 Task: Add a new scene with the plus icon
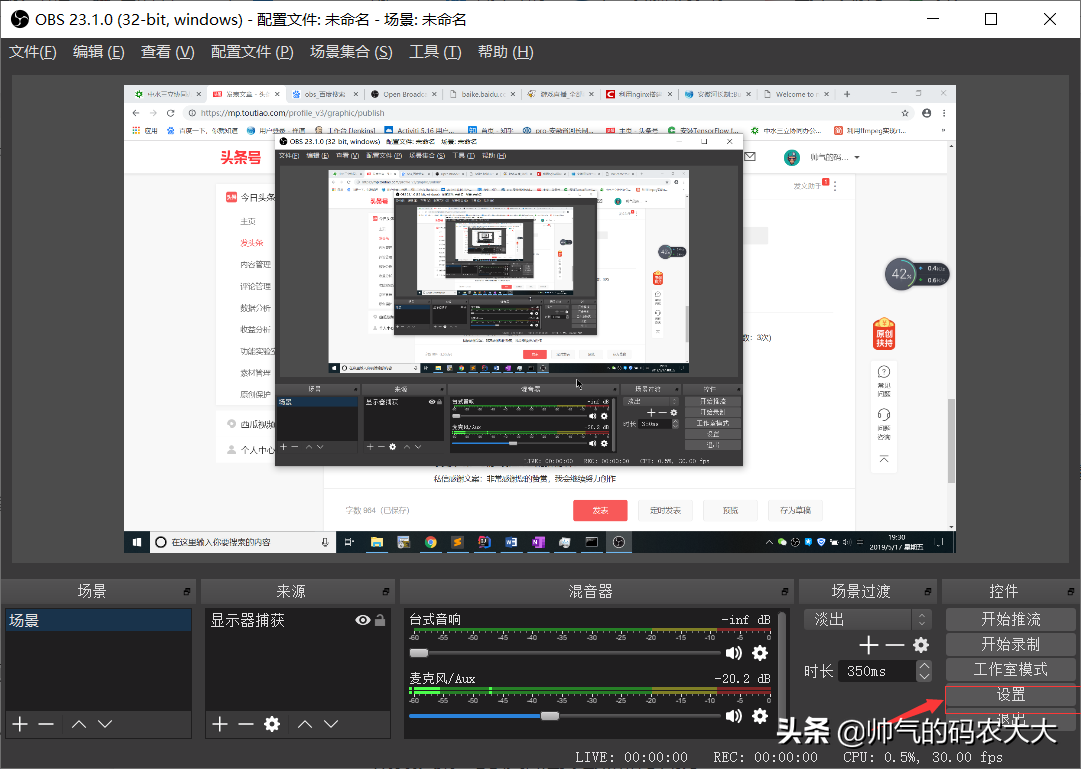click(21, 724)
